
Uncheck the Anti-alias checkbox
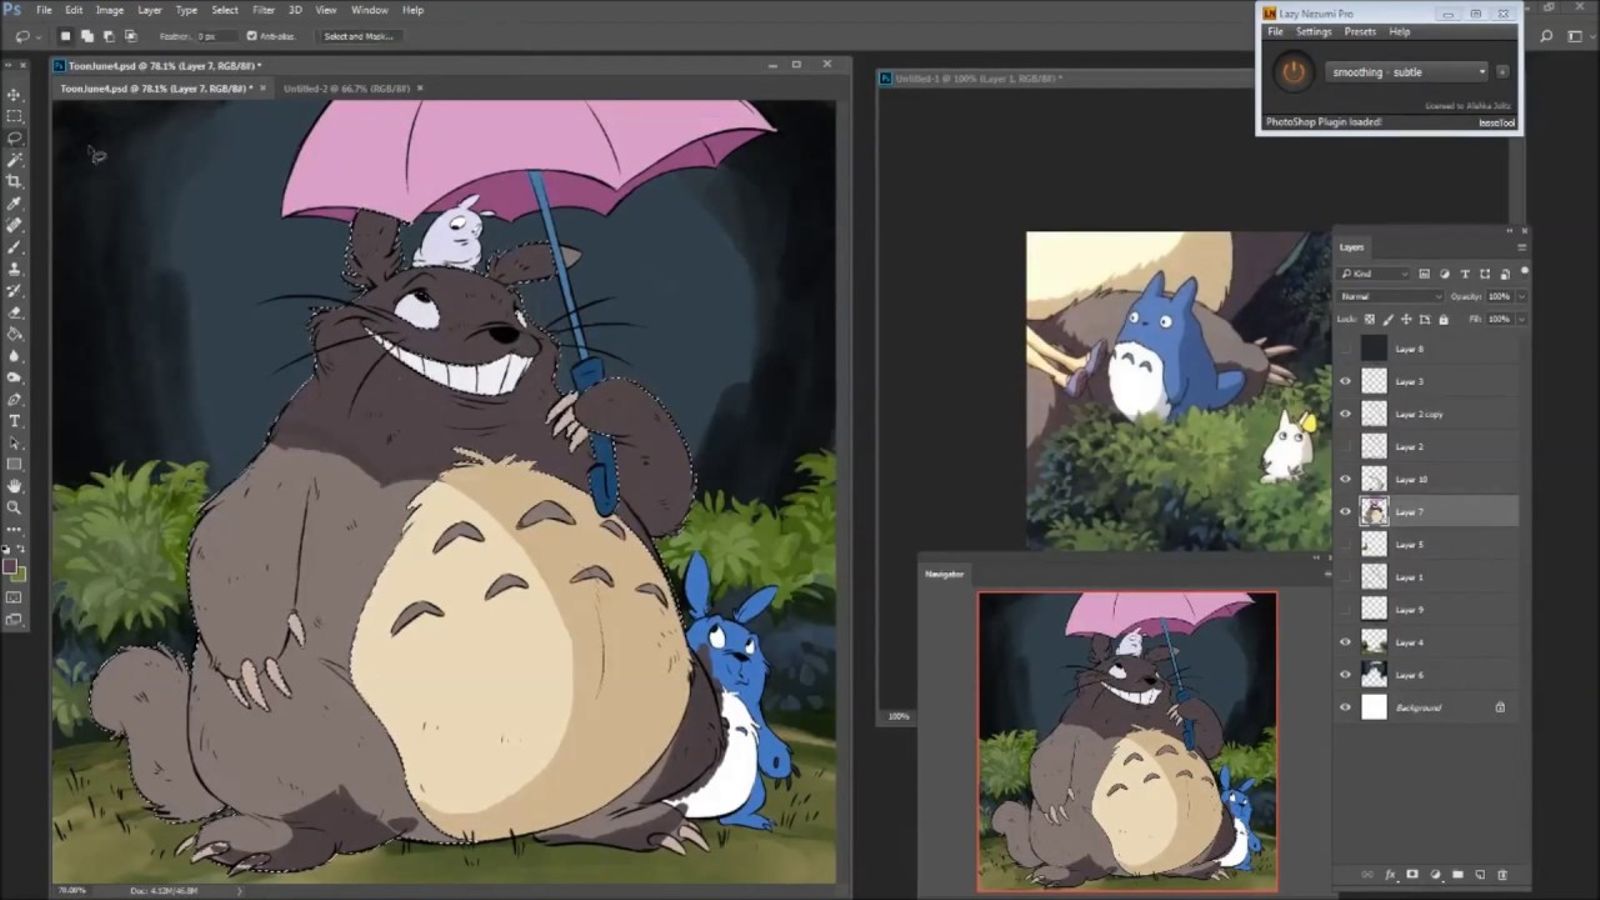[252, 36]
